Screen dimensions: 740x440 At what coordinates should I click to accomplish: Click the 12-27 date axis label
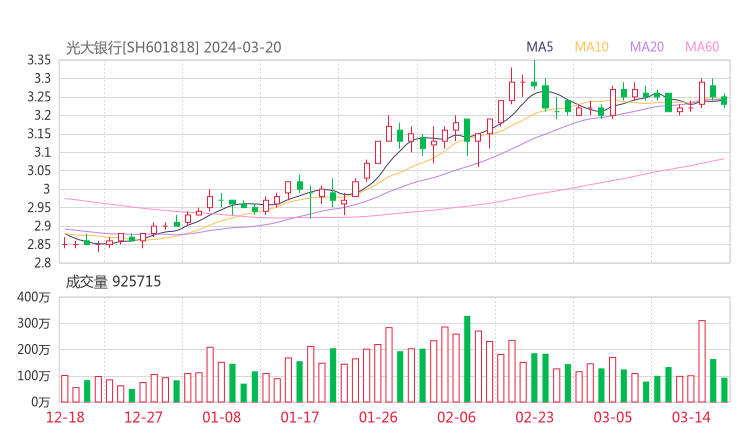click(143, 417)
